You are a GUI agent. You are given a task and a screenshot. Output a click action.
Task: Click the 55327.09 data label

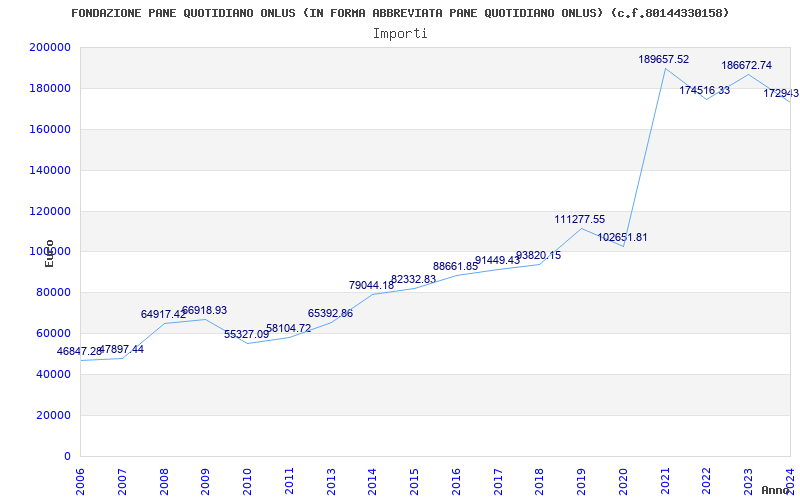246,334
